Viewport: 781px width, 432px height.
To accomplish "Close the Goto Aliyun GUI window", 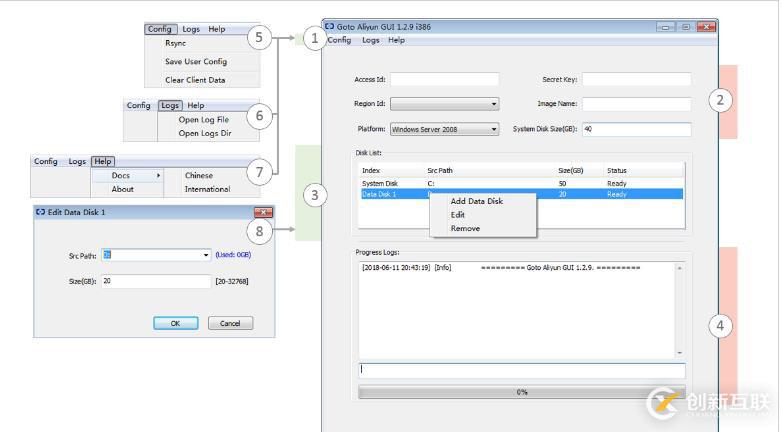I will click(x=706, y=27).
